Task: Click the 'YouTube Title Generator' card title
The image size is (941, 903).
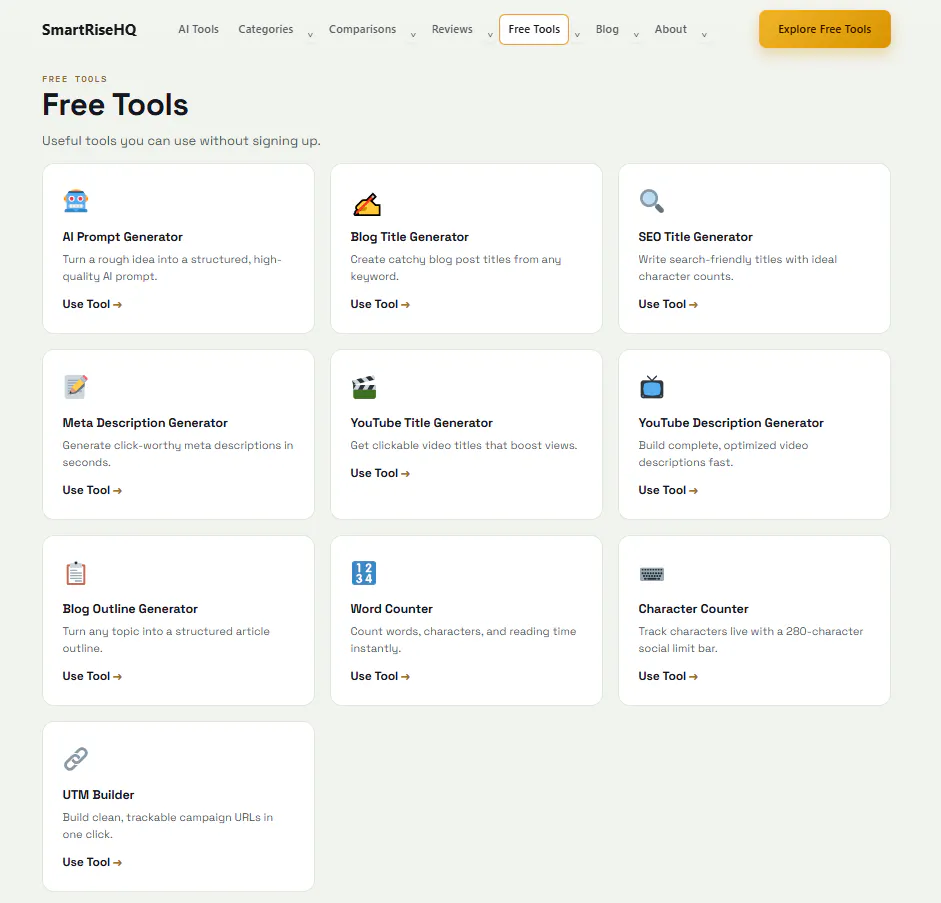Action: coord(421,423)
